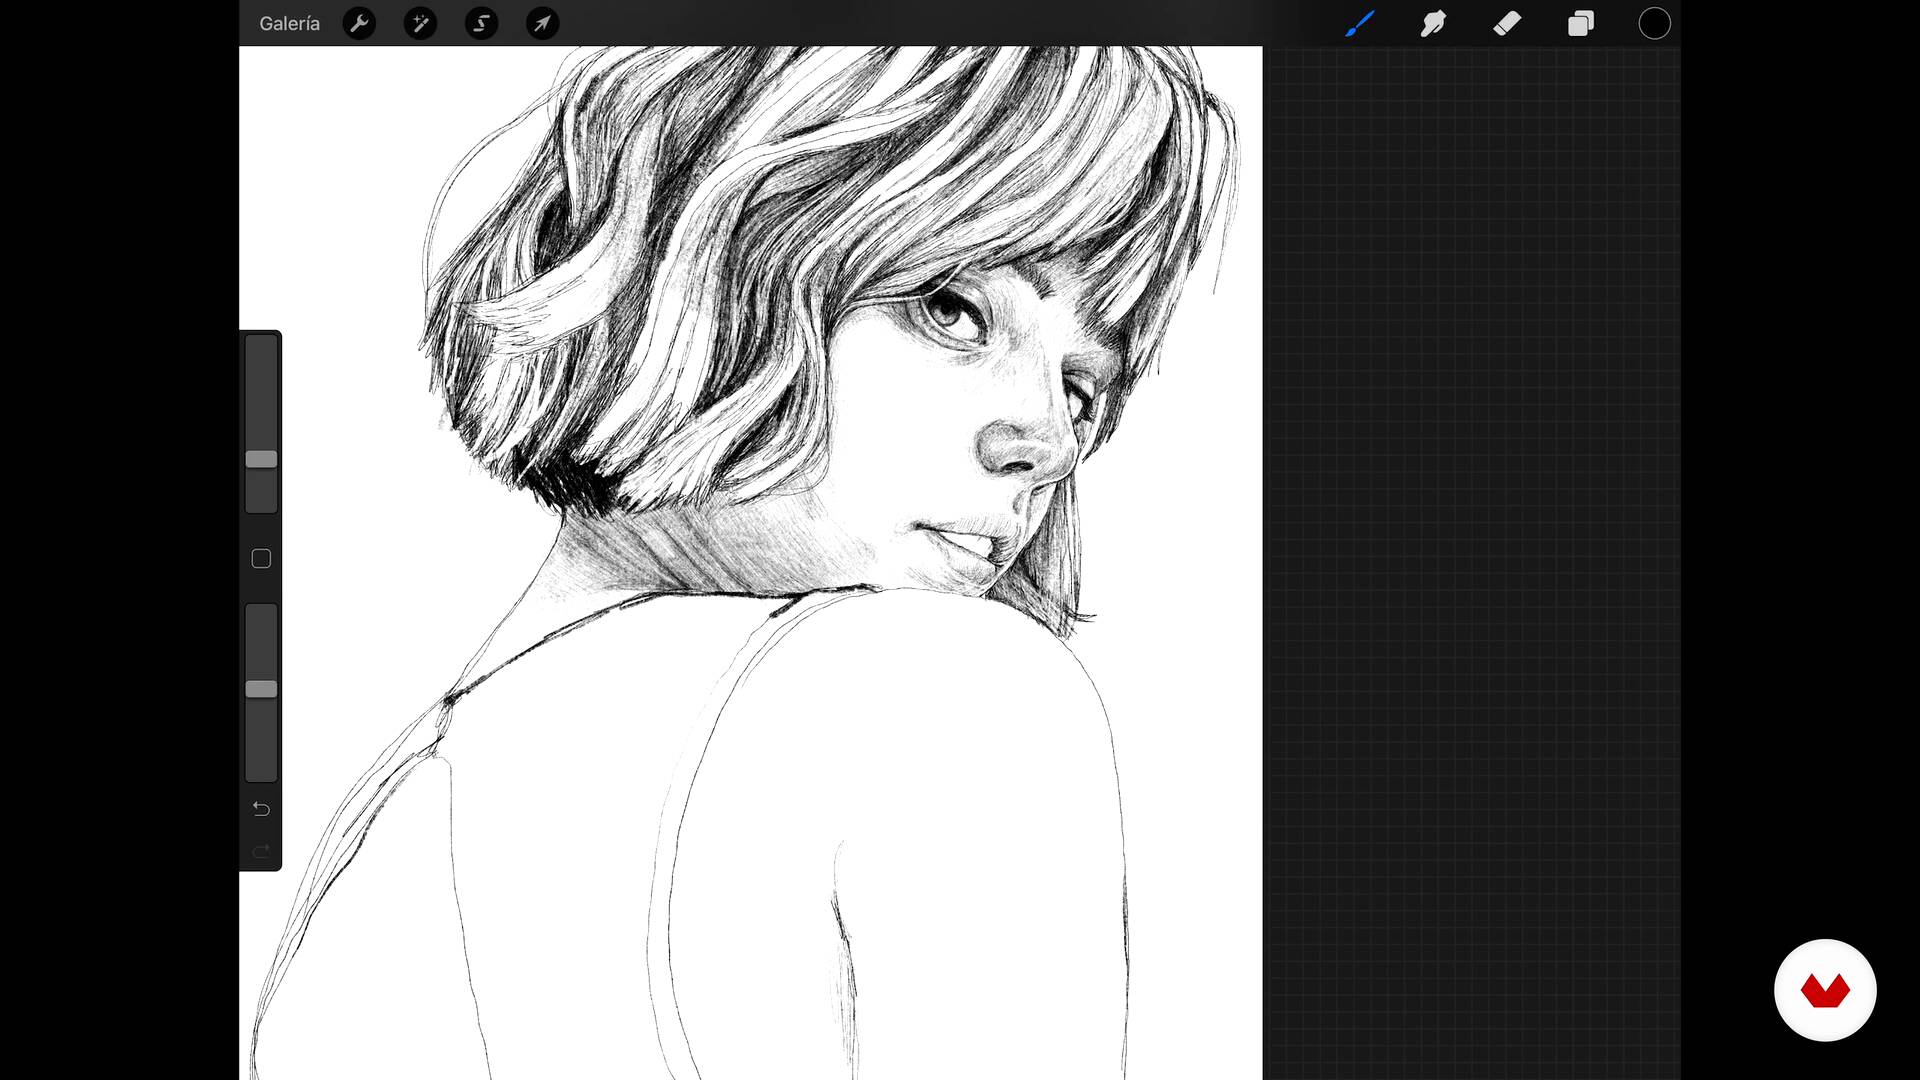Screen dimensions: 1920x1080
Task: Open the Adjustments magic wand menu
Action: click(x=420, y=23)
